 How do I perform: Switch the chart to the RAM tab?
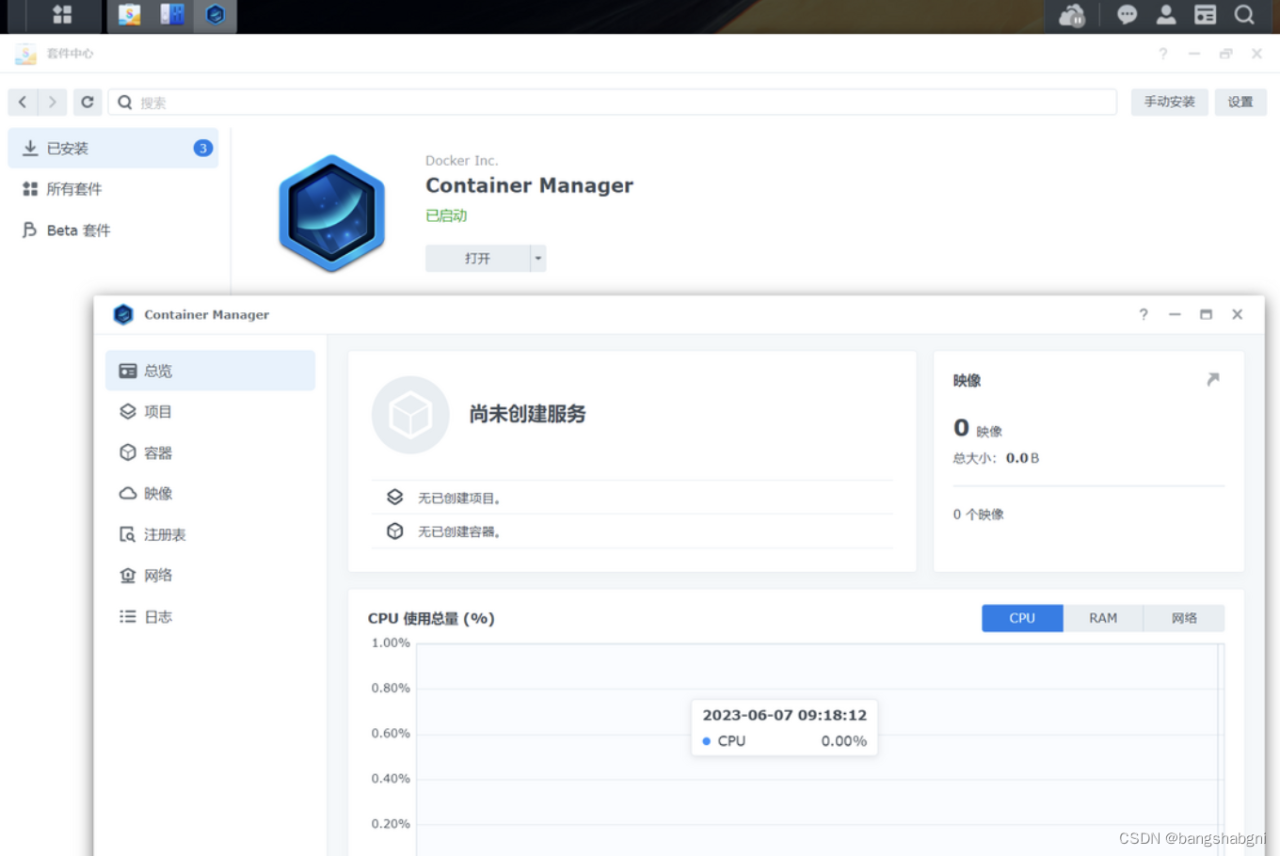(x=1103, y=618)
